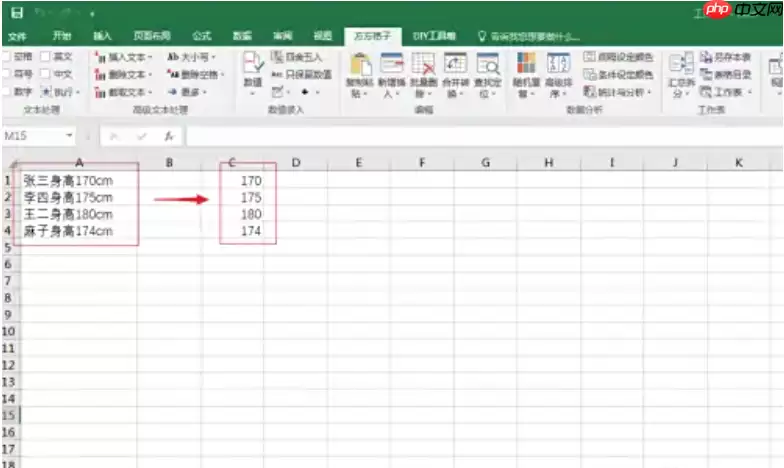
Task: Switch to the 视图 View tab
Action: coord(322,36)
